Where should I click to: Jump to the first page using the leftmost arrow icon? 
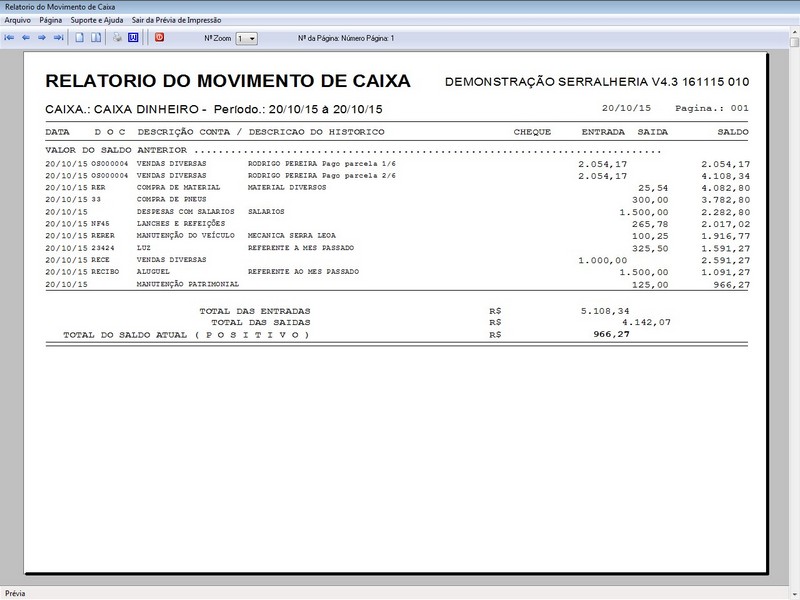click(x=9, y=37)
